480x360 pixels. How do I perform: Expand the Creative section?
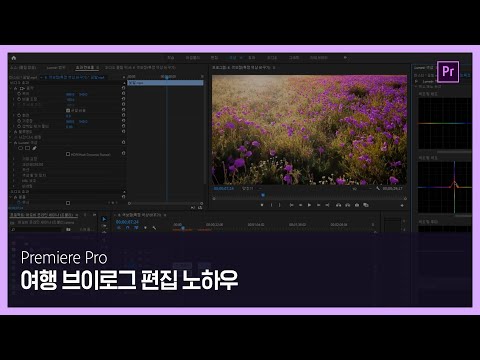pyautogui.click(x=14, y=164)
